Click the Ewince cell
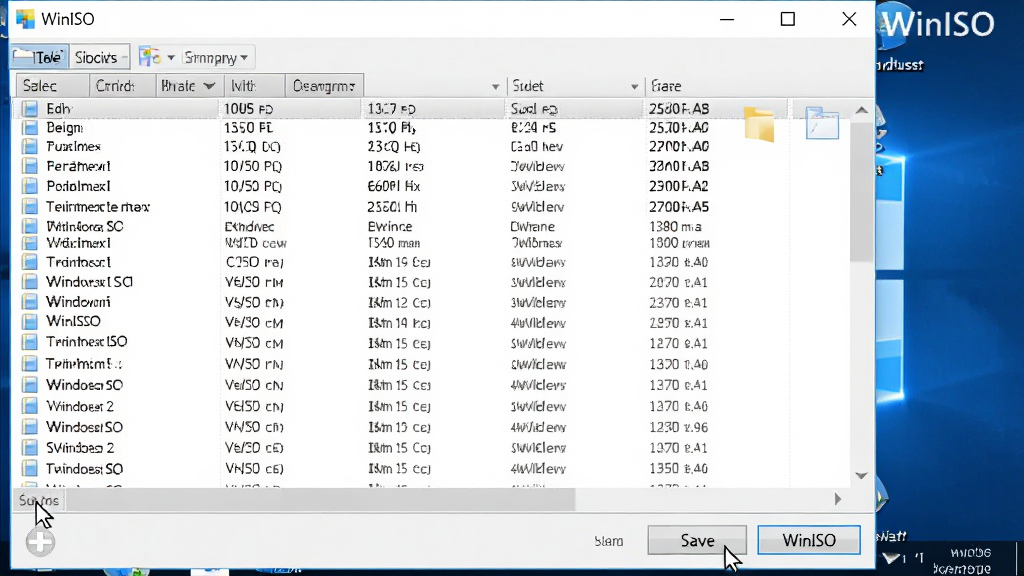The width and height of the screenshot is (1024, 576). coord(390,227)
